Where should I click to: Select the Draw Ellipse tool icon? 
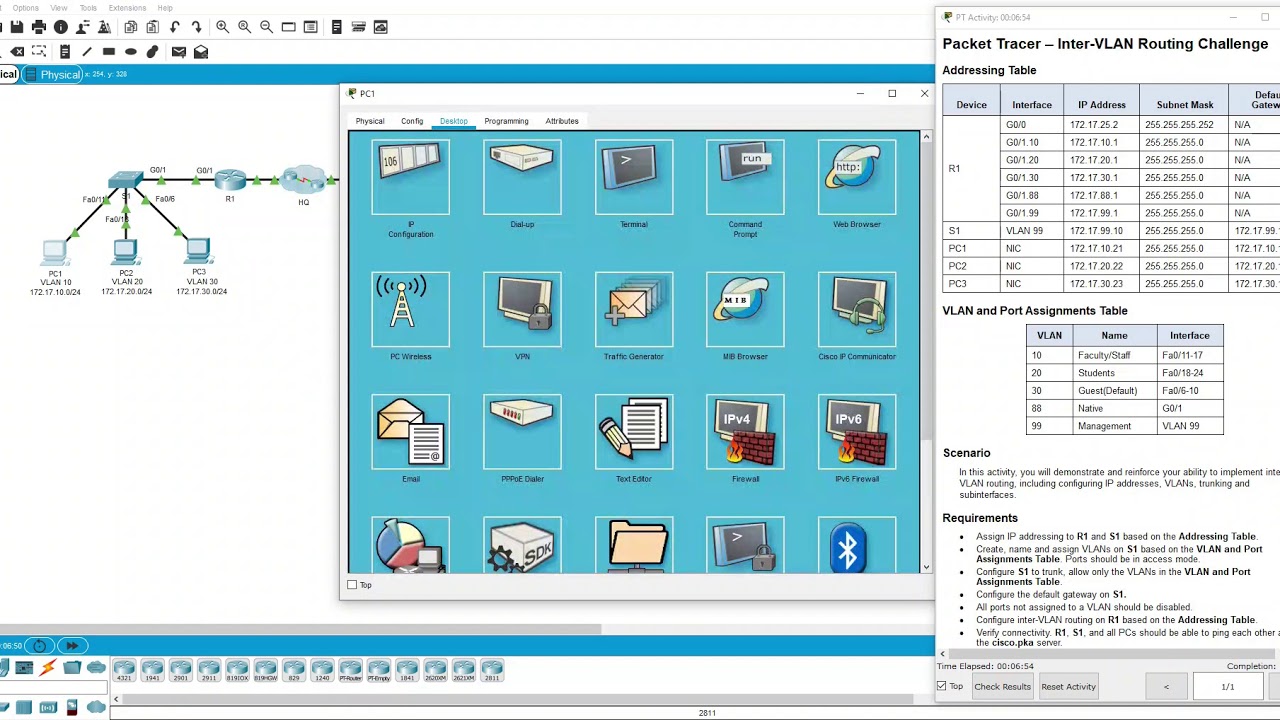click(131, 52)
